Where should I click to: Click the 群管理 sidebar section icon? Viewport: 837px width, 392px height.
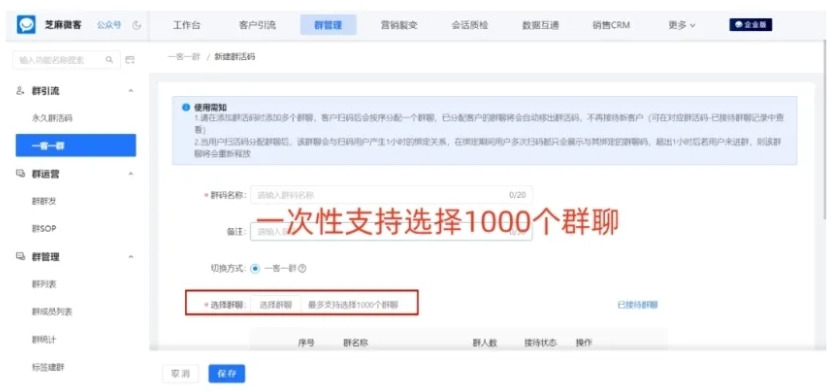point(20,257)
